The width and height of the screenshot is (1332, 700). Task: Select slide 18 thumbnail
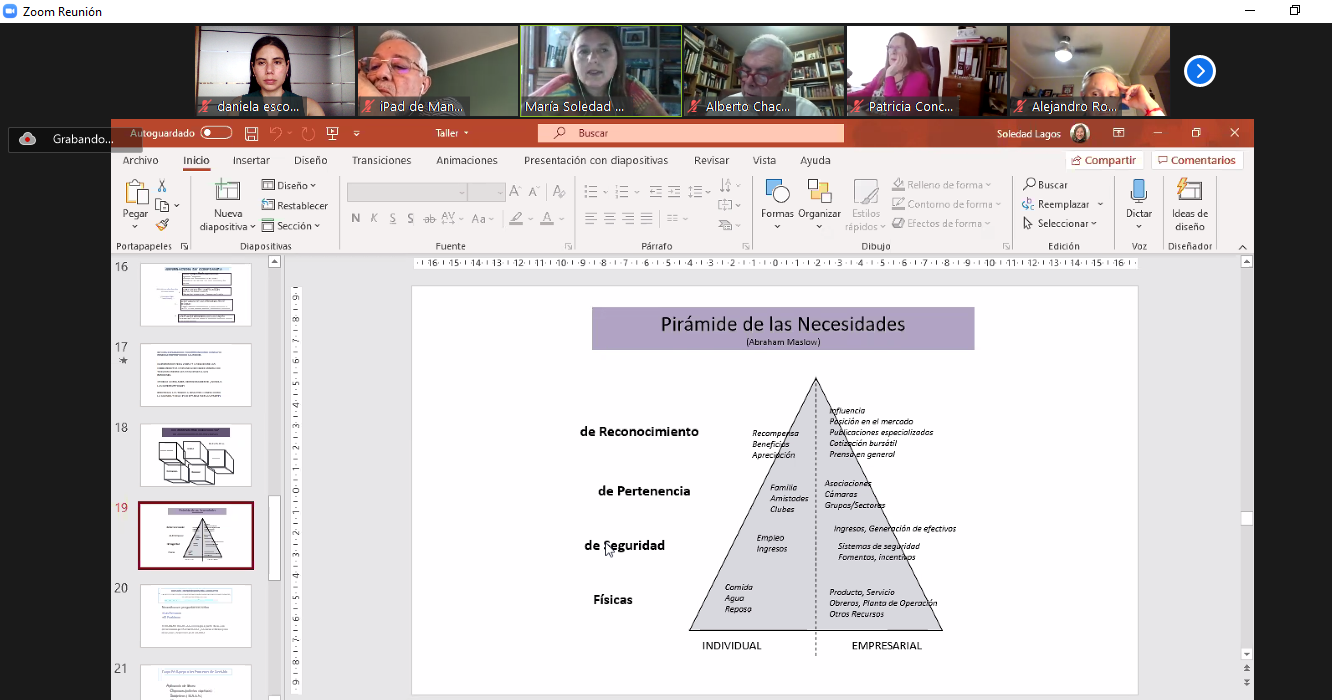point(196,455)
